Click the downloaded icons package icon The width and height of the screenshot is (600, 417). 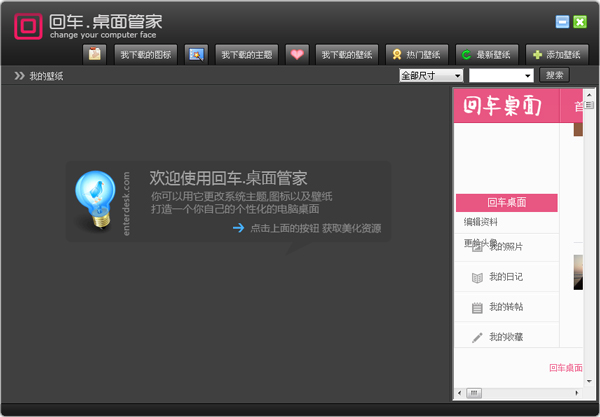point(95,54)
